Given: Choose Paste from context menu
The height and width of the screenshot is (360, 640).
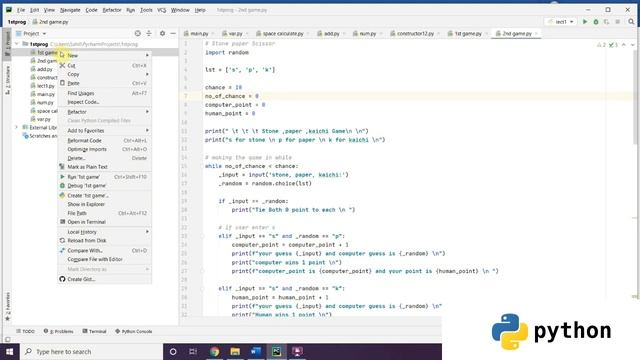Looking at the screenshot, I should pos(105,83).
